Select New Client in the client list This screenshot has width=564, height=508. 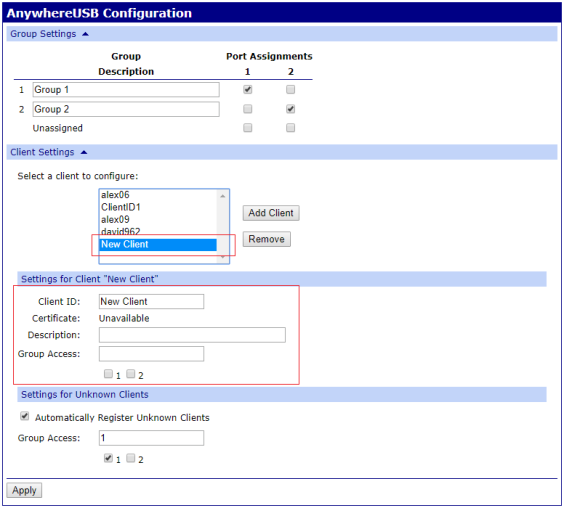point(158,245)
